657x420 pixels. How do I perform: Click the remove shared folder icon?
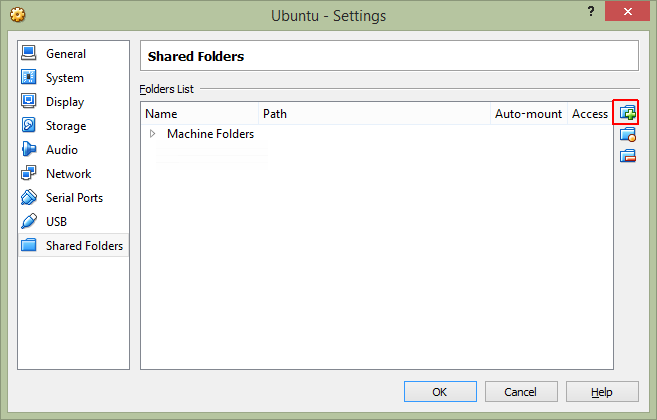(627, 155)
